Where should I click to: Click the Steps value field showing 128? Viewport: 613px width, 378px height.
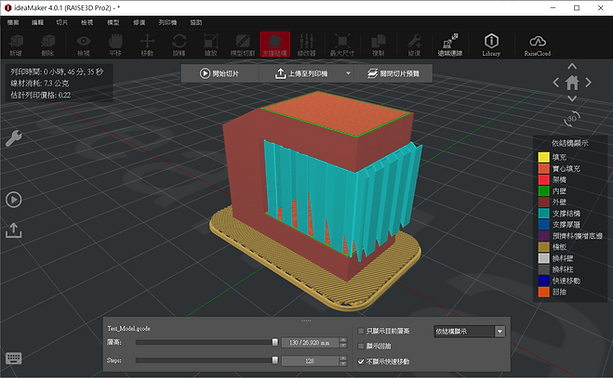pyautogui.click(x=310, y=360)
